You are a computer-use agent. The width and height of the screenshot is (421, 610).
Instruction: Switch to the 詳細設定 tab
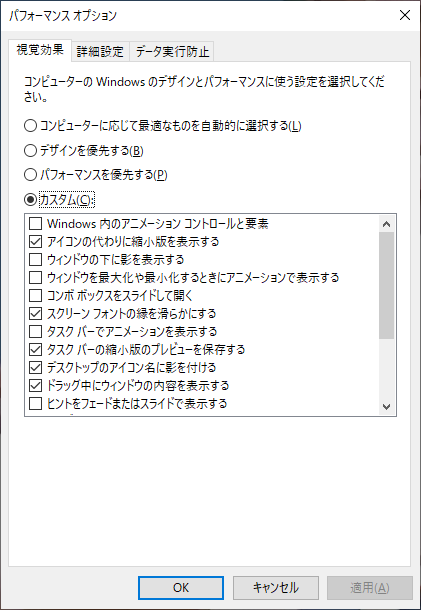pyautogui.click(x=100, y=51)
